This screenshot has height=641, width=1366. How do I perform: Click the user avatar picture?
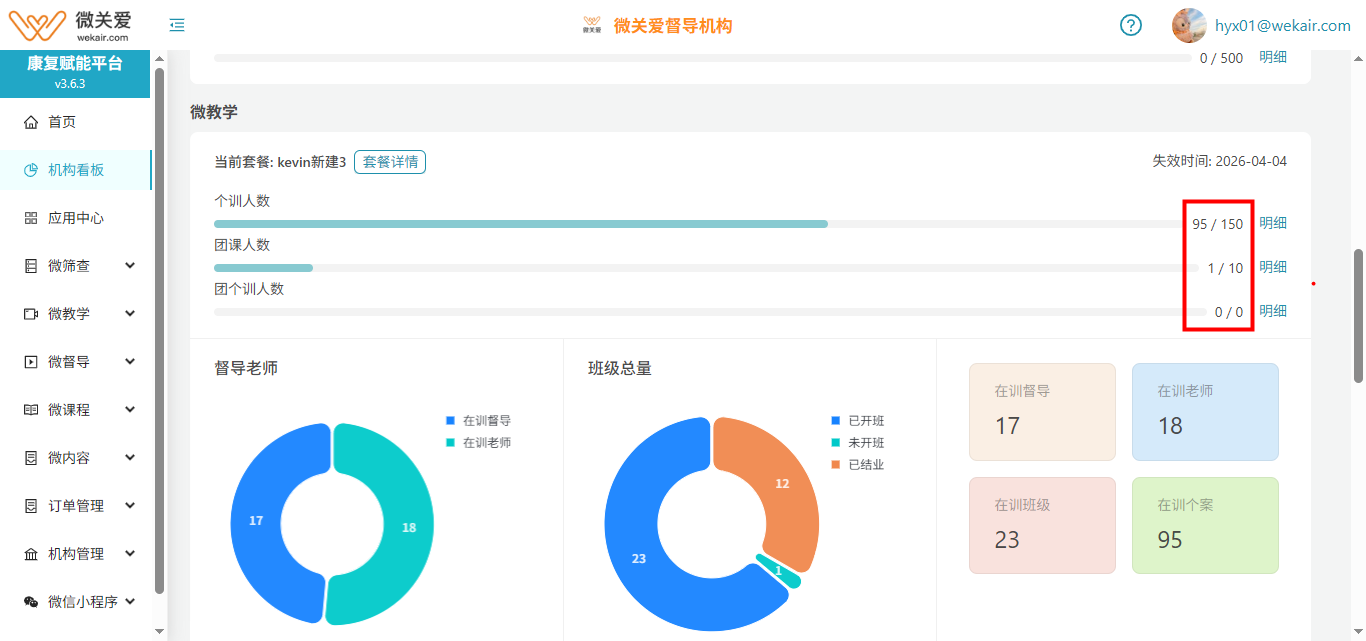coord(1189,25)
